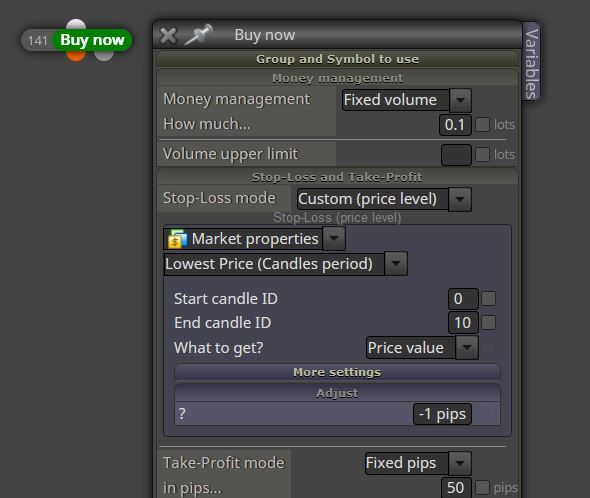Edit the Start candle ID value
590x498 pixels.
463,299
